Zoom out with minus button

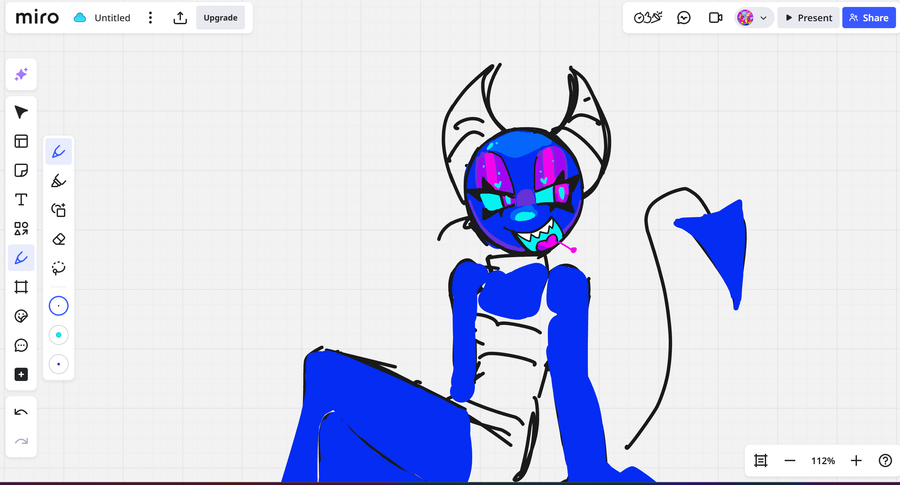(790, 460)
